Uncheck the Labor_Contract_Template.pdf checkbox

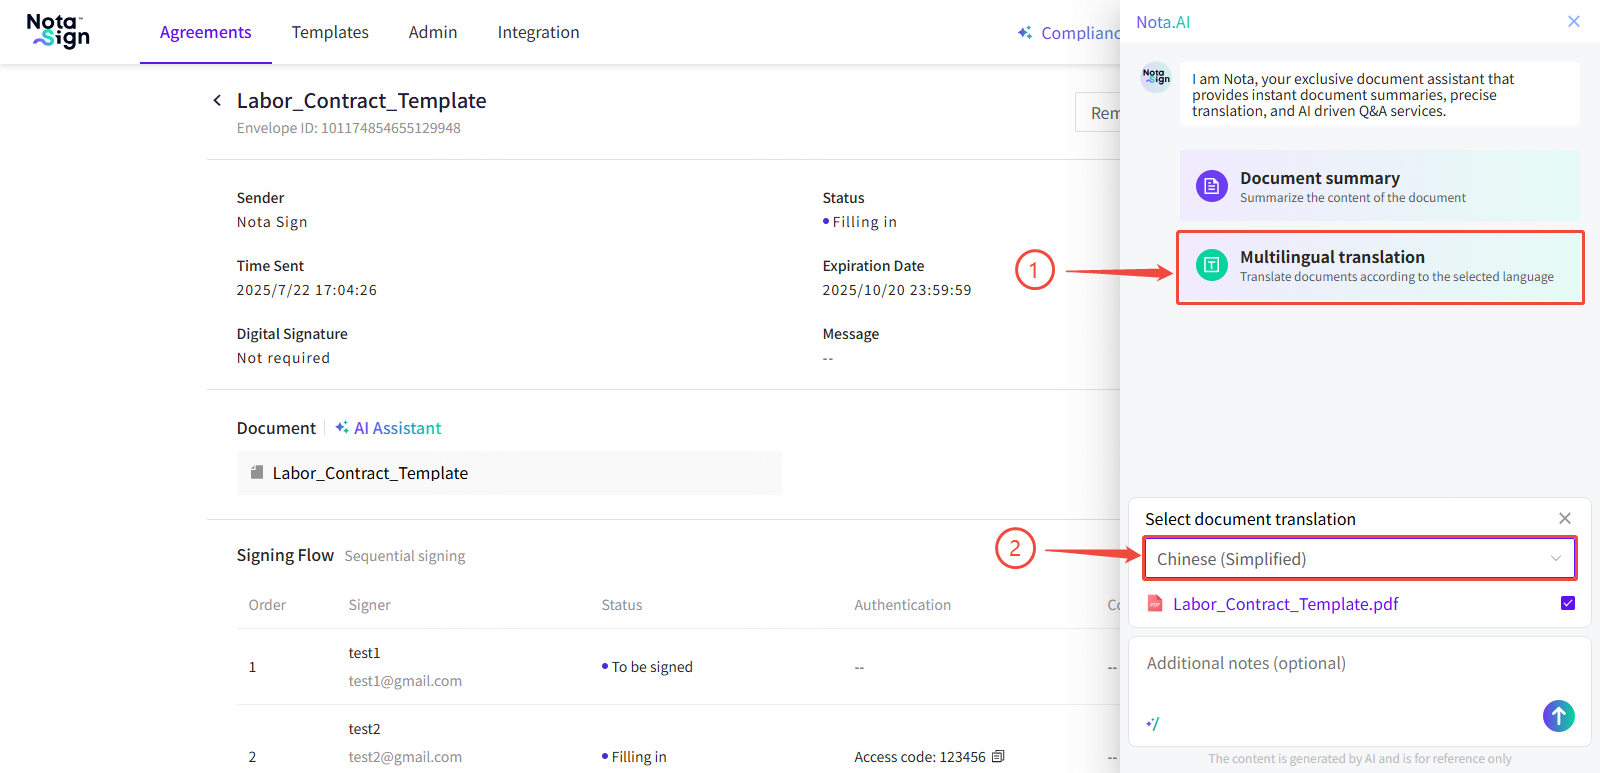[x=1567, y=603]
